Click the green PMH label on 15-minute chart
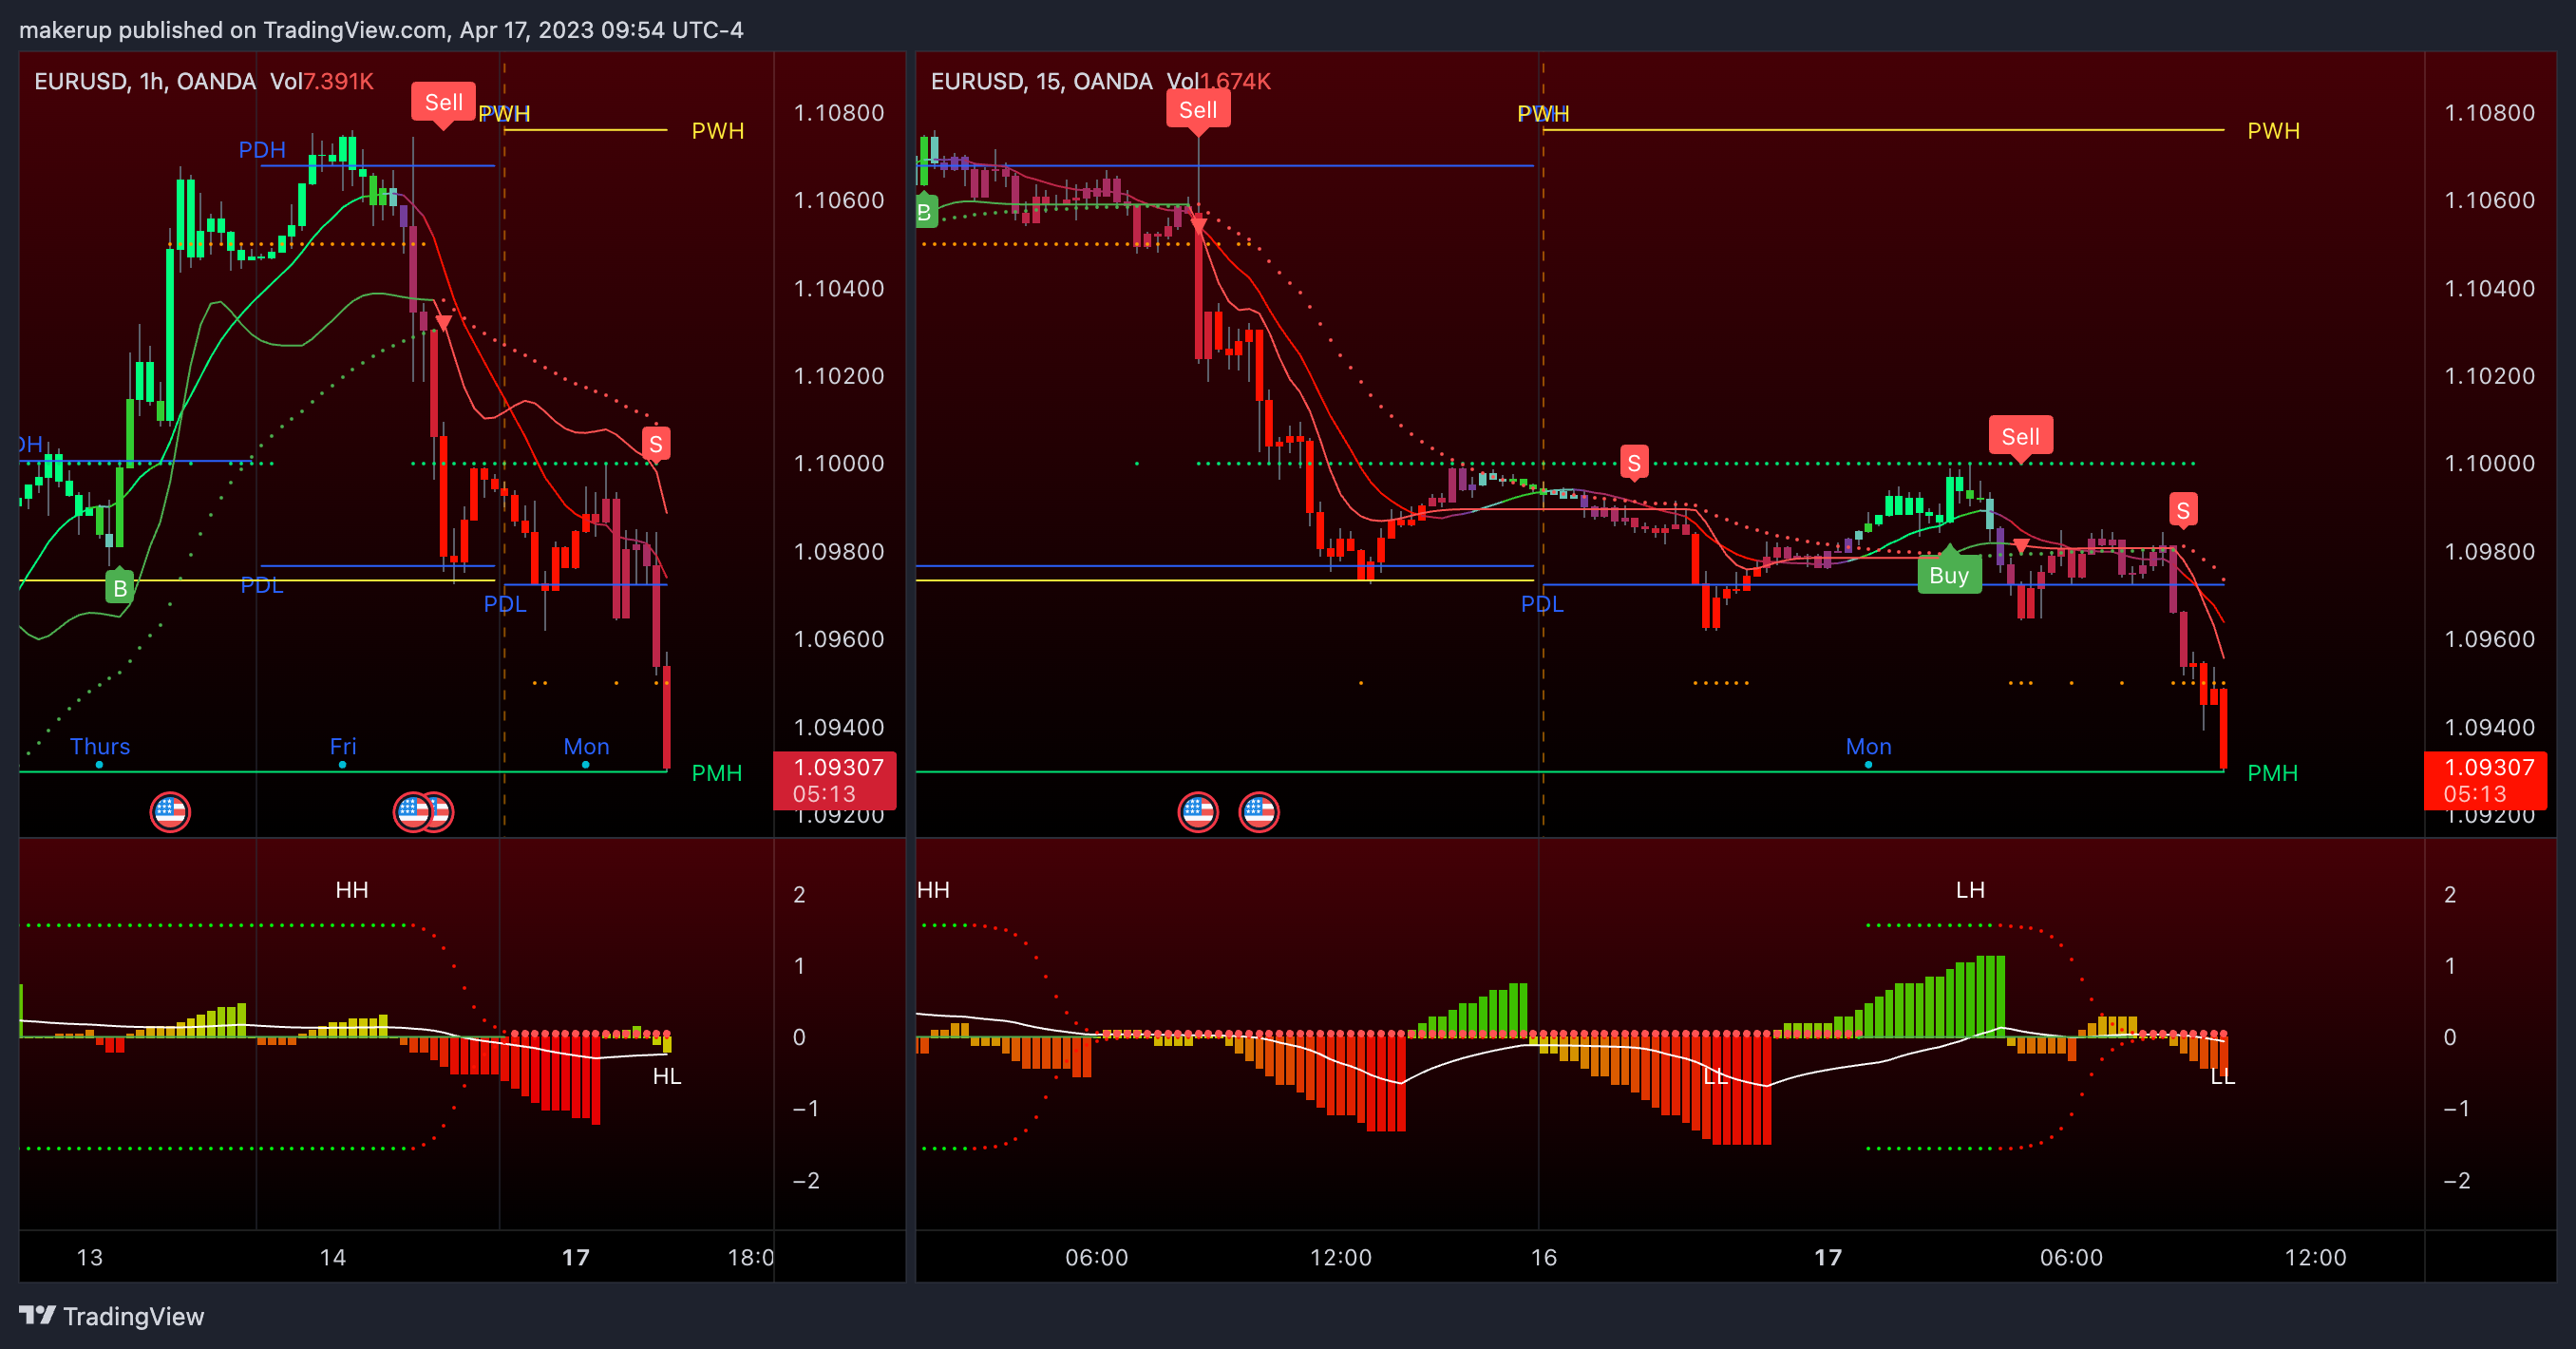 (x=2272, y=773)
